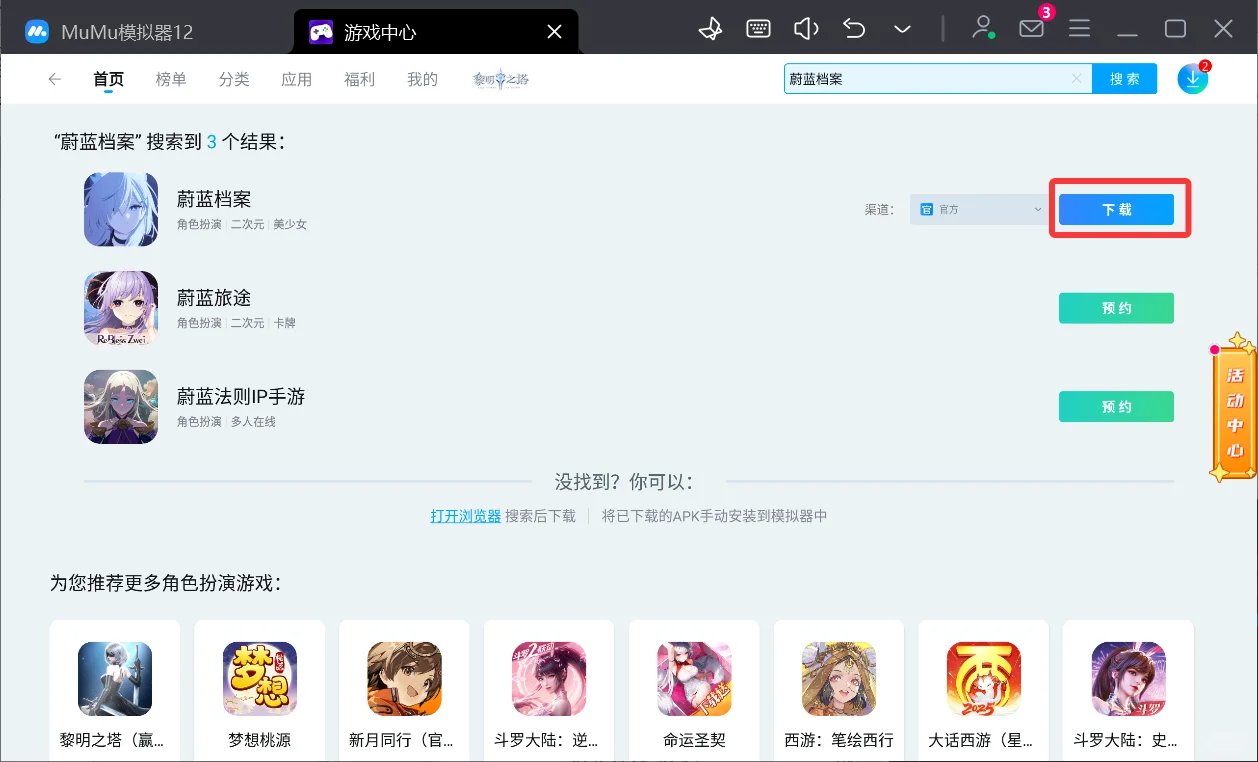This screenshot has width=1258, height=762.
Task: Click the 大话西游 recommended game icon
Action: click(984, 679)
